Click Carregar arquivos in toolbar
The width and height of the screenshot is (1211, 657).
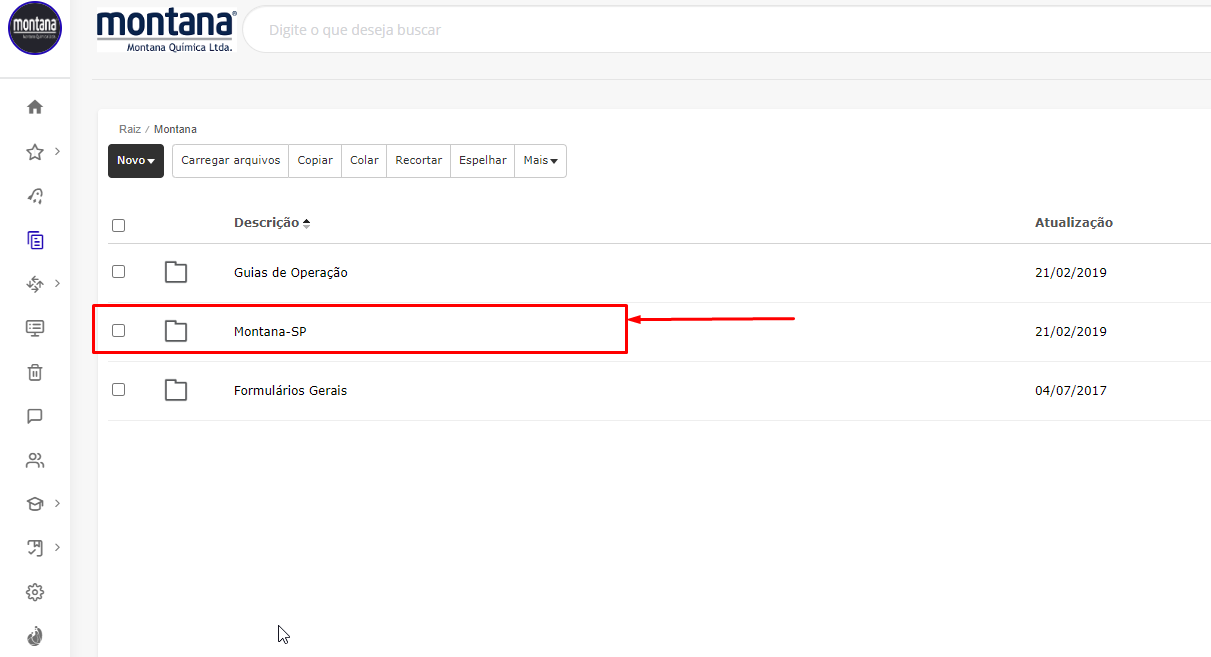tap(230, 161)
